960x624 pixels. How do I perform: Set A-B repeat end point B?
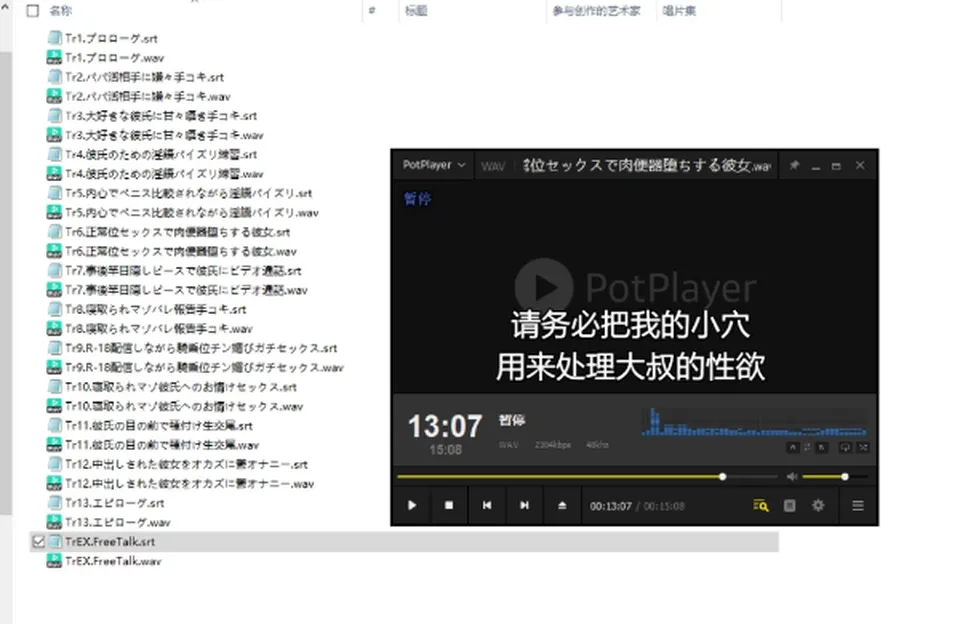pos(822,448)
